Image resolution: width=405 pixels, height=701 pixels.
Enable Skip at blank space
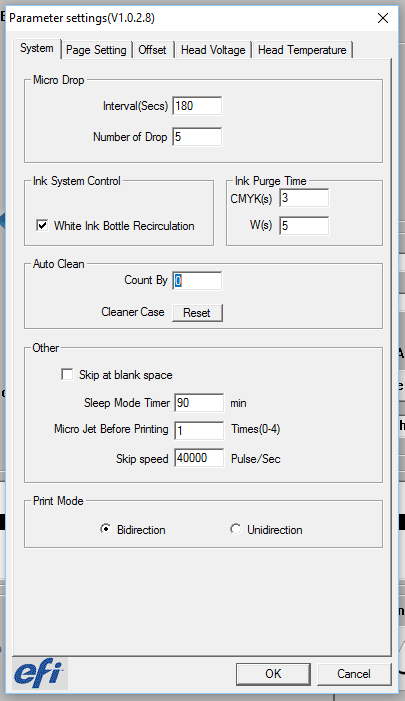pos(67,374)
